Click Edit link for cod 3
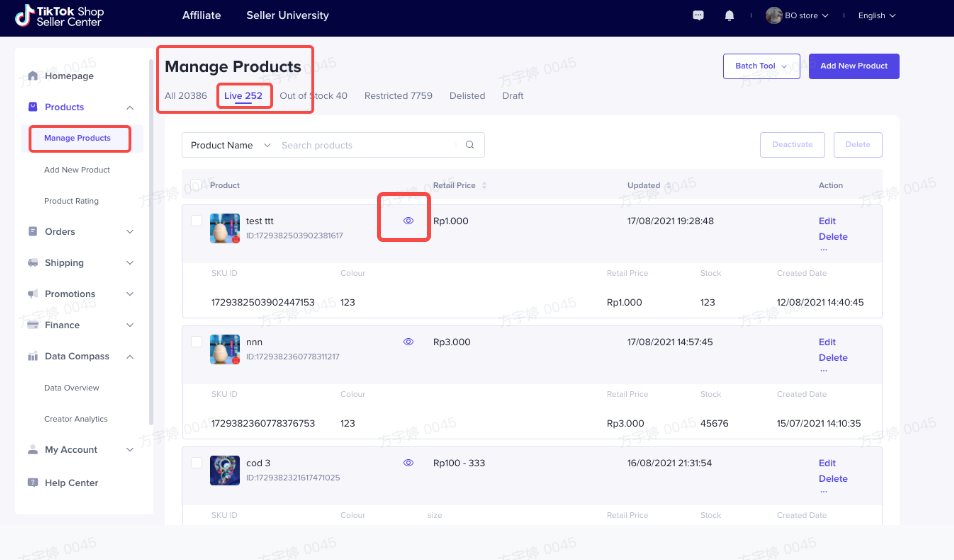 coord(827,463)
